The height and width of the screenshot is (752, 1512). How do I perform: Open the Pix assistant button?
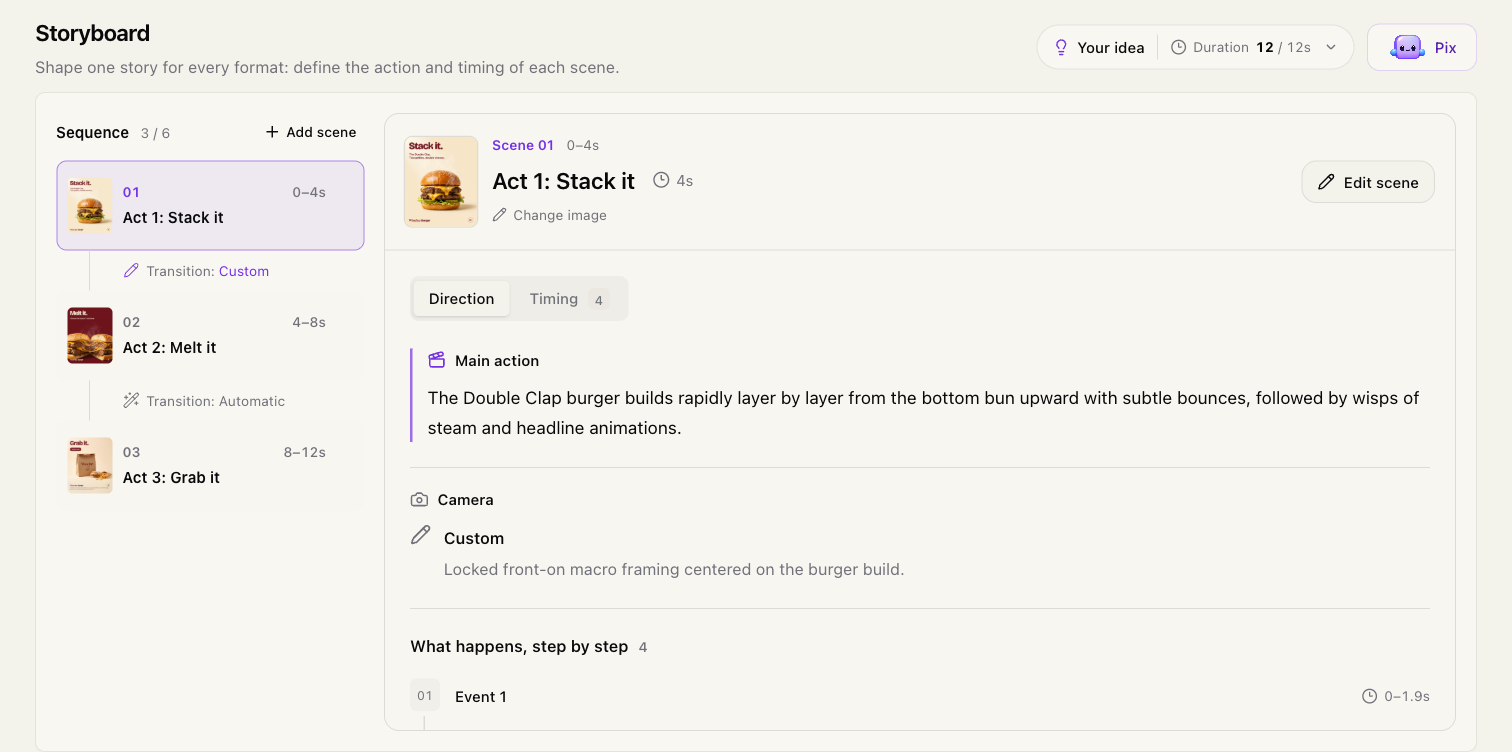pos(1422,47)
